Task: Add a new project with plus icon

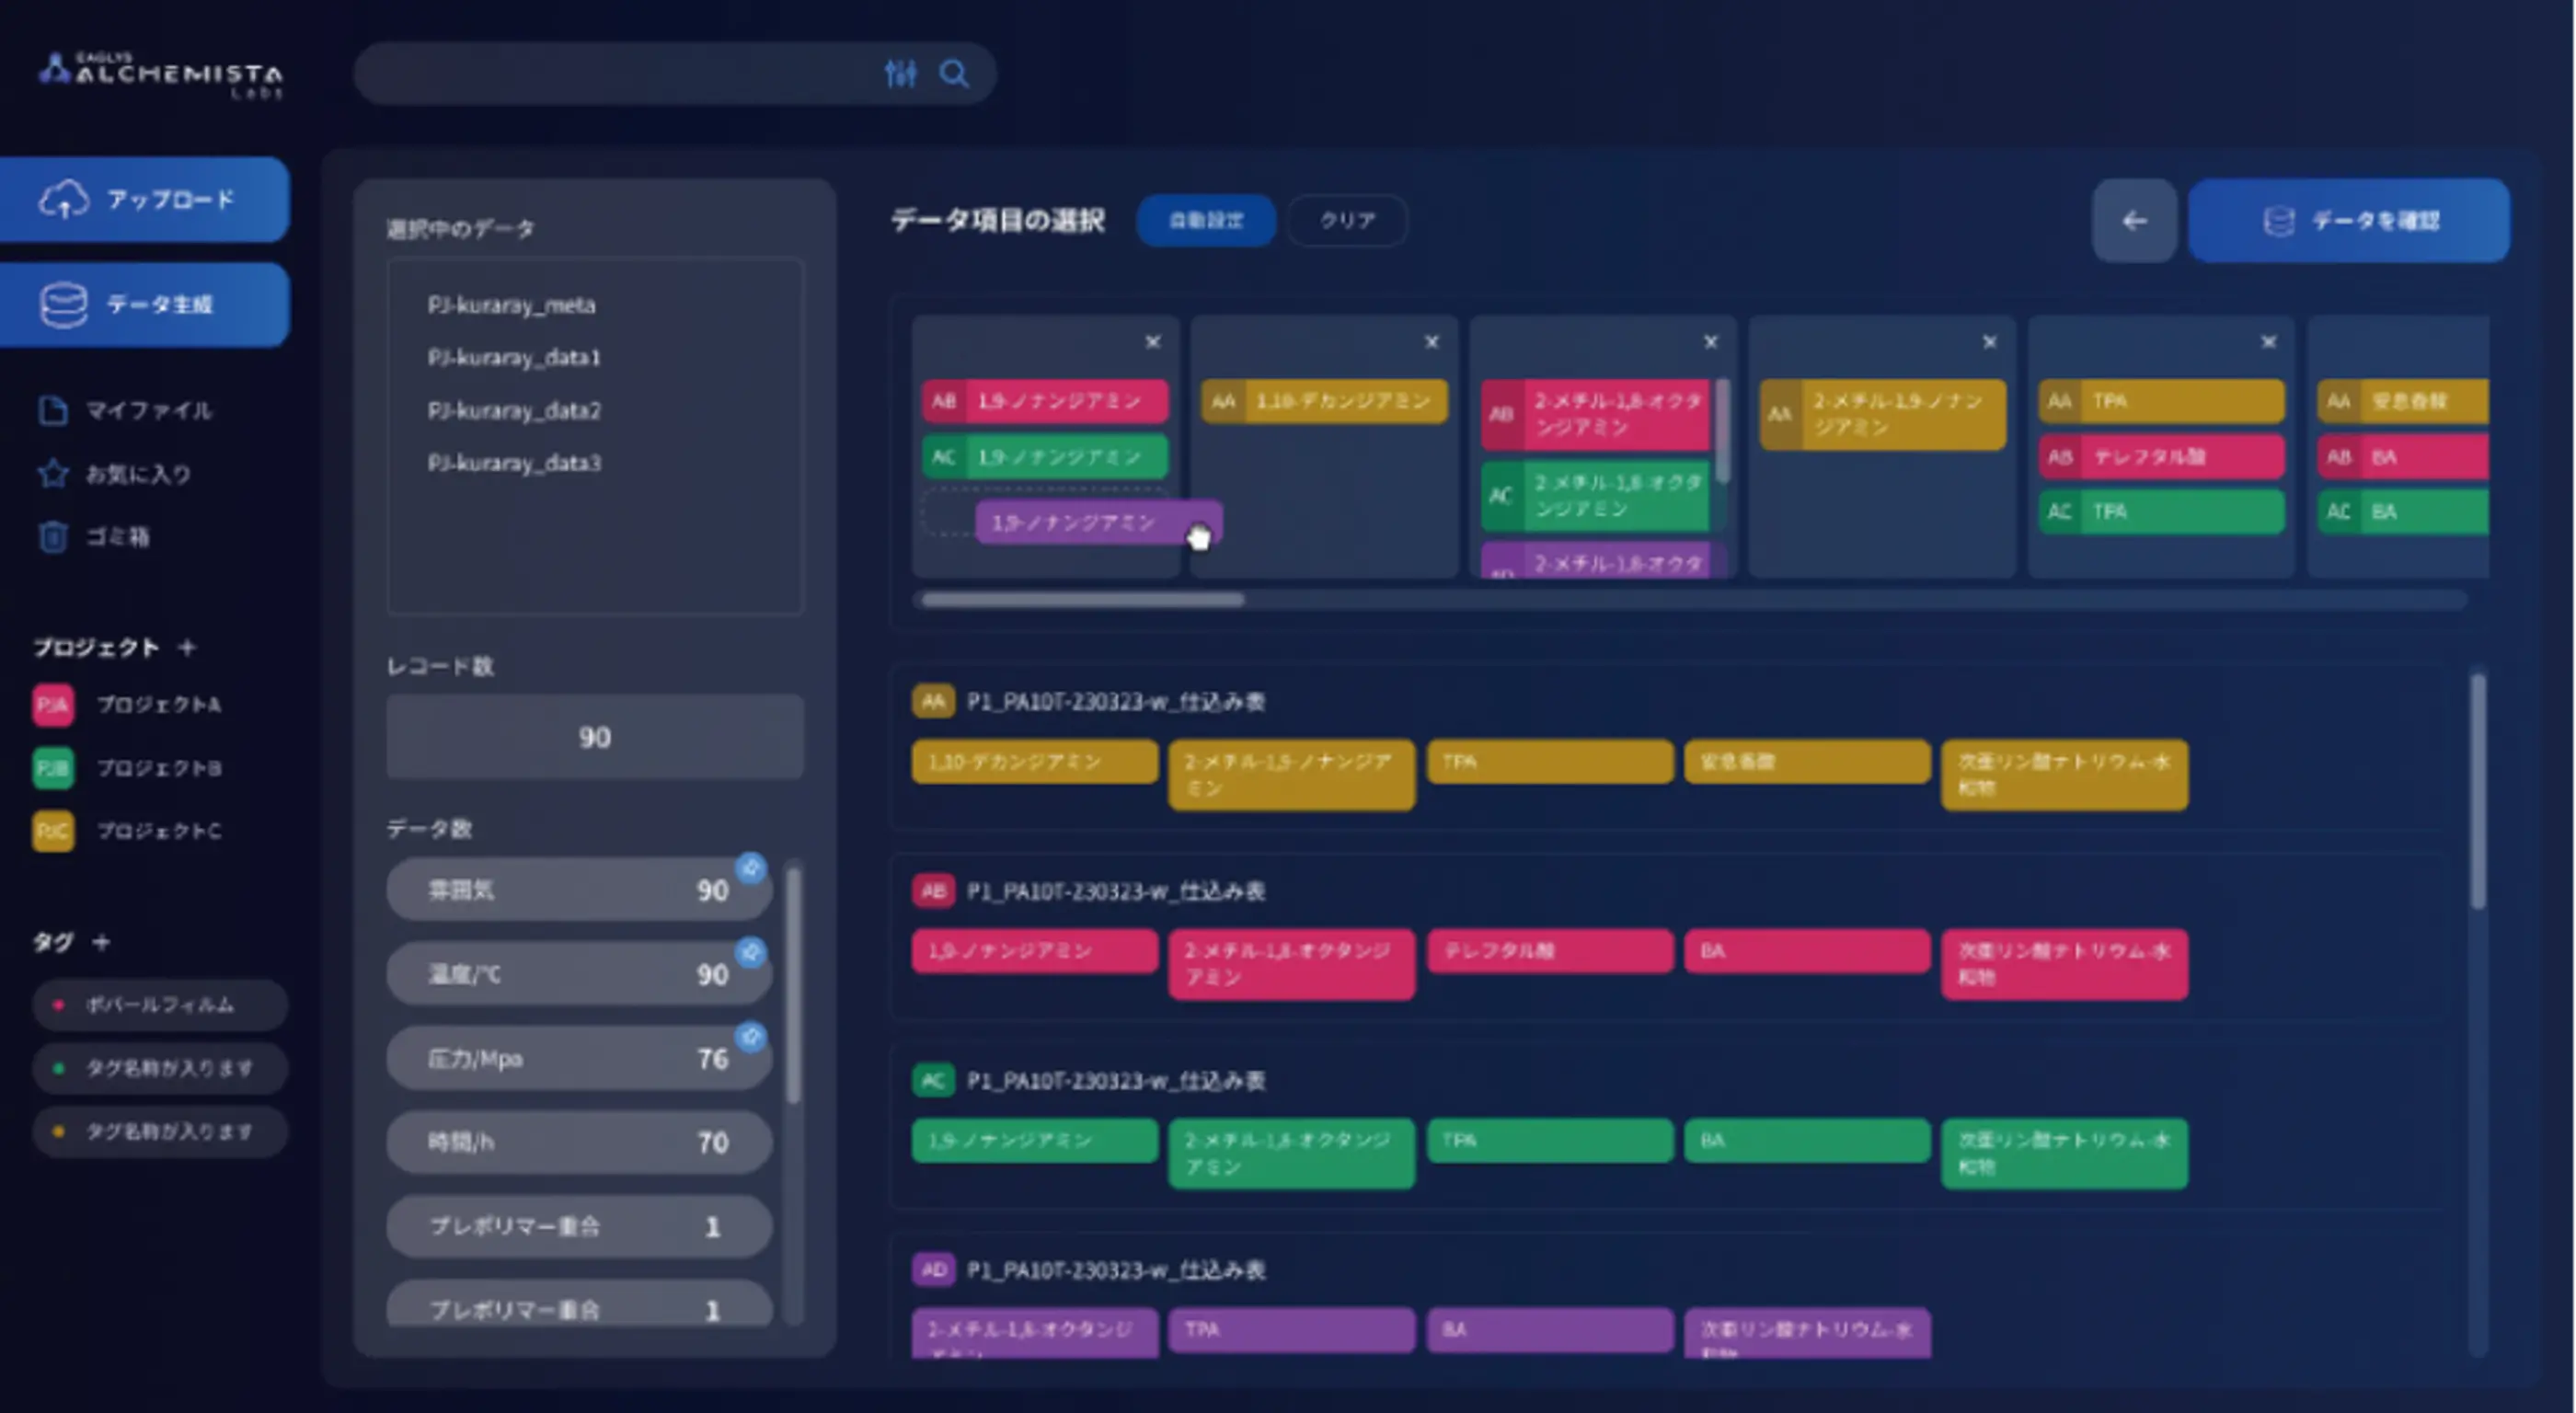Action: [187, 647]
